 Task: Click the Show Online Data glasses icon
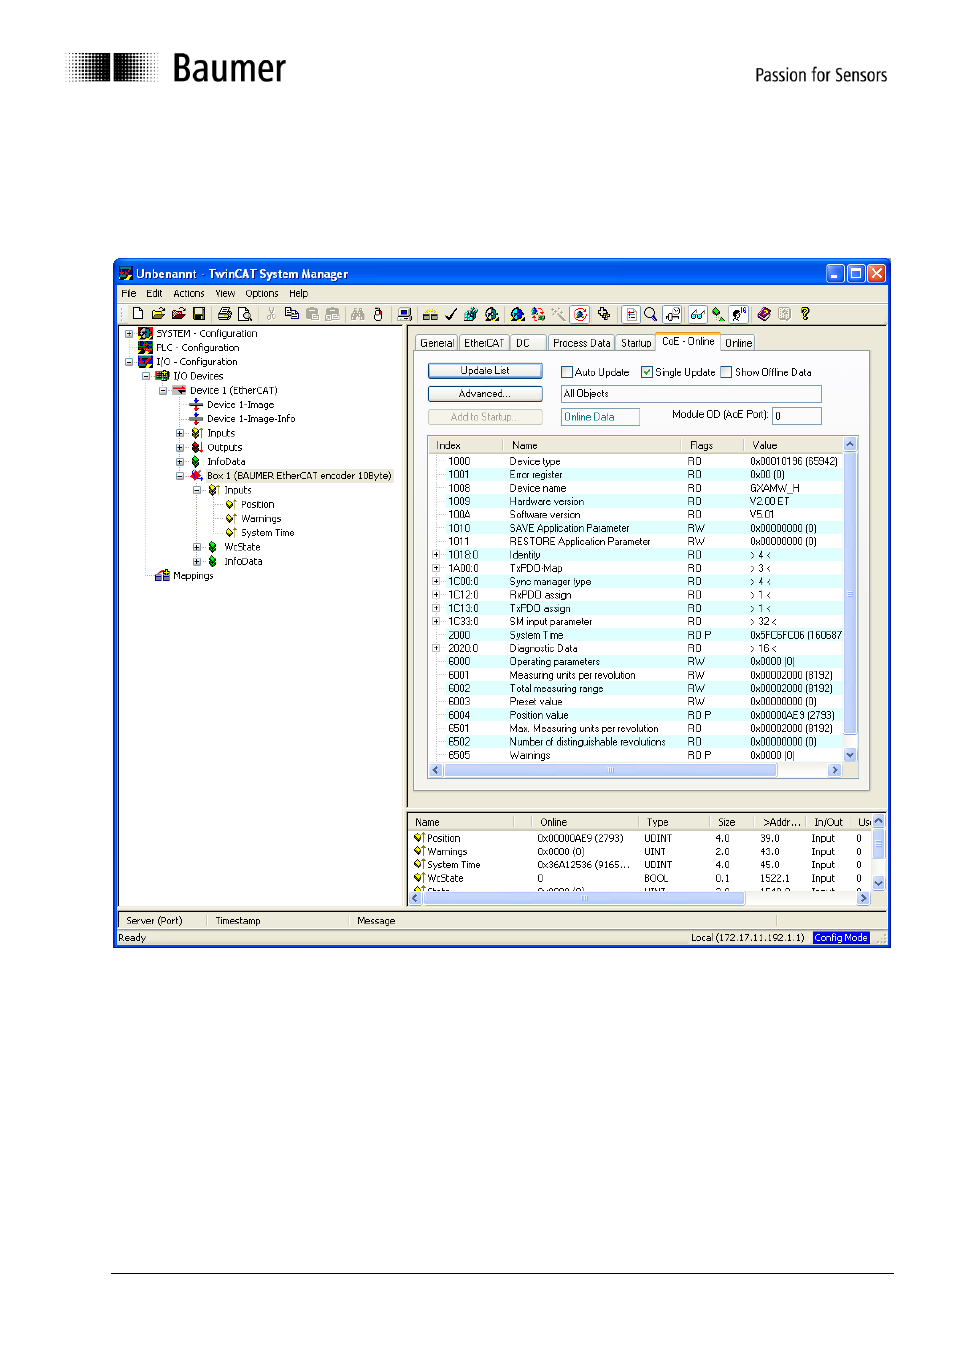[698, 314]
